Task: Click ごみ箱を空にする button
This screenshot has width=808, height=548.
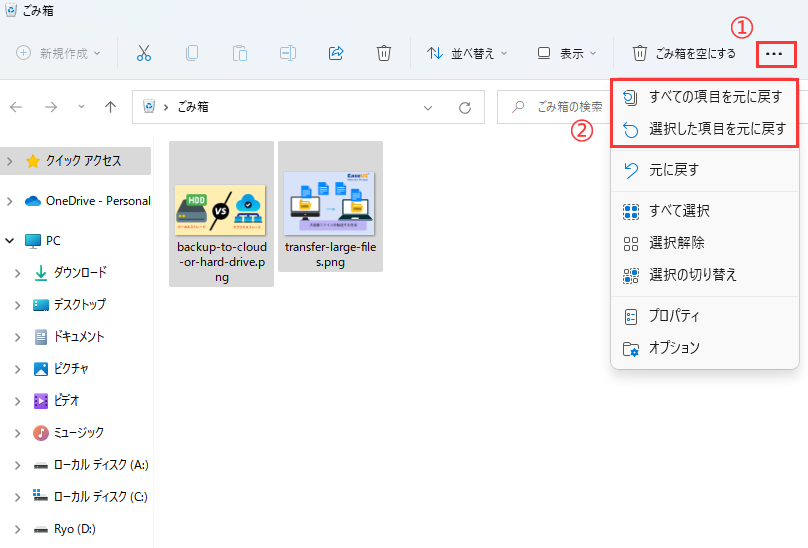Action: pyautogui.click(x=684, y=53)
